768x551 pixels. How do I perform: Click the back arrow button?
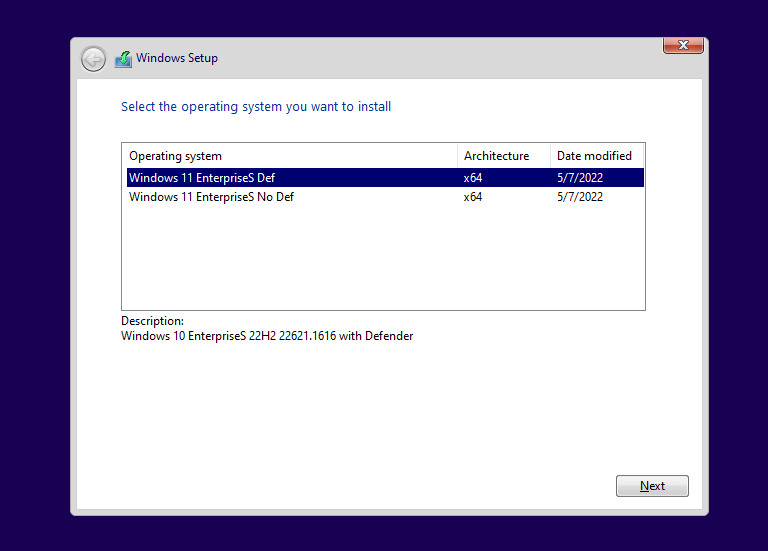pyautogui.click(x=93, y=59)
